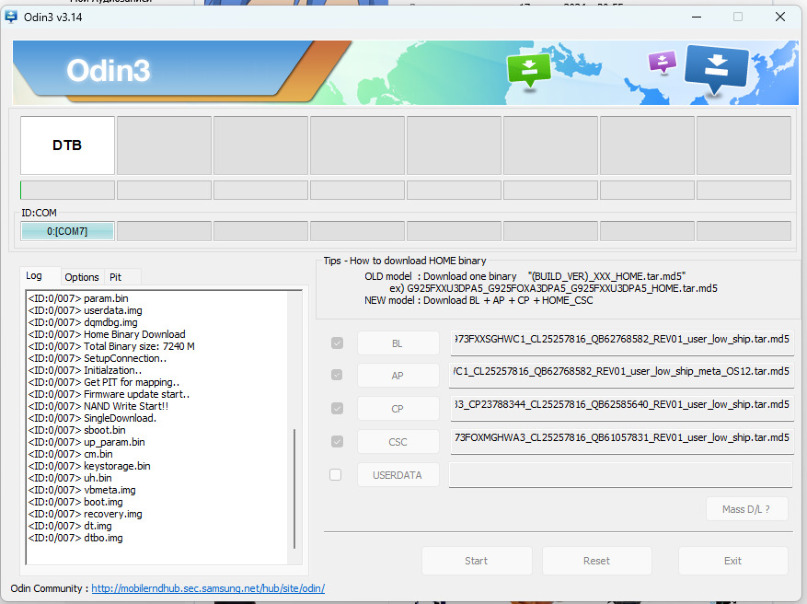807x604 pixels.
Task: Open the Pit tab
Action: click(115, 277)
